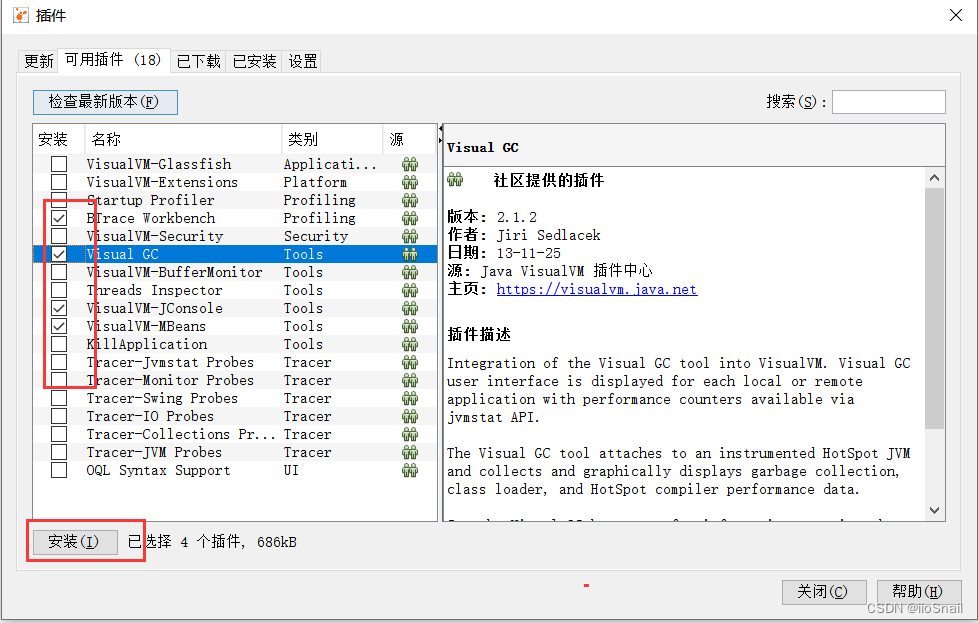Select the 可用插件 (18) tab

[x=114, y=60]
